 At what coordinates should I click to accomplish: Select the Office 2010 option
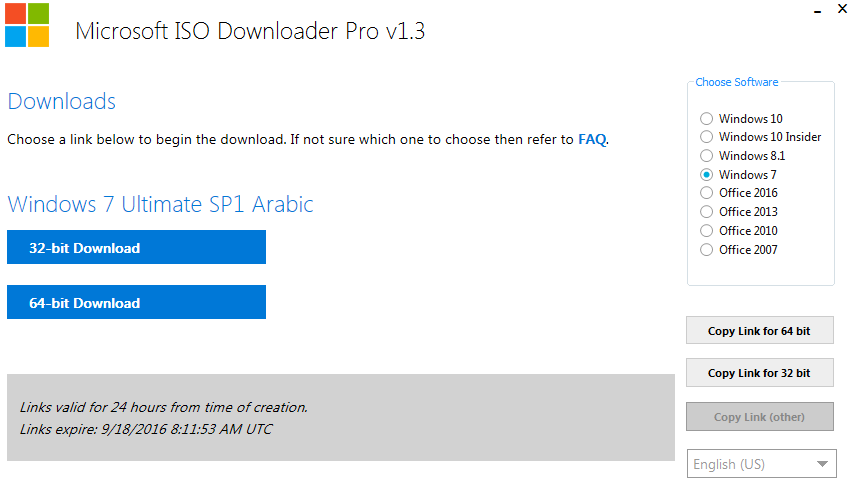coord(707,231)
